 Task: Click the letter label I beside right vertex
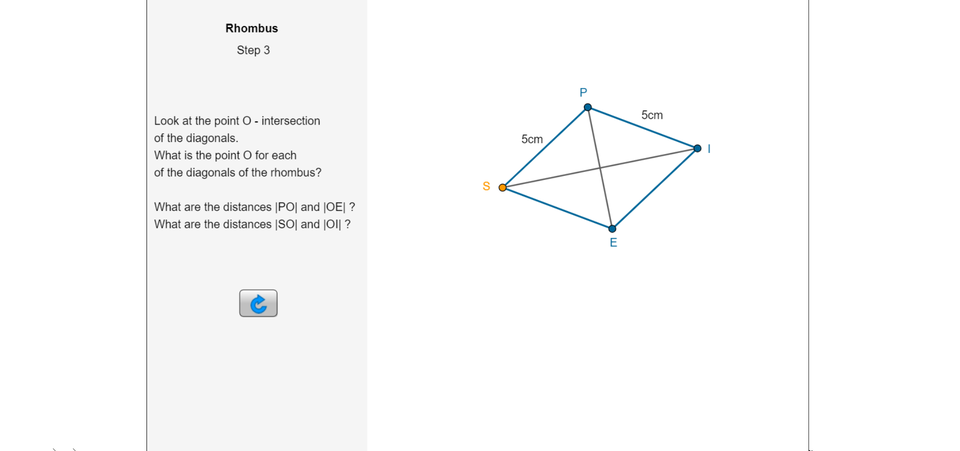pos(709,149)
